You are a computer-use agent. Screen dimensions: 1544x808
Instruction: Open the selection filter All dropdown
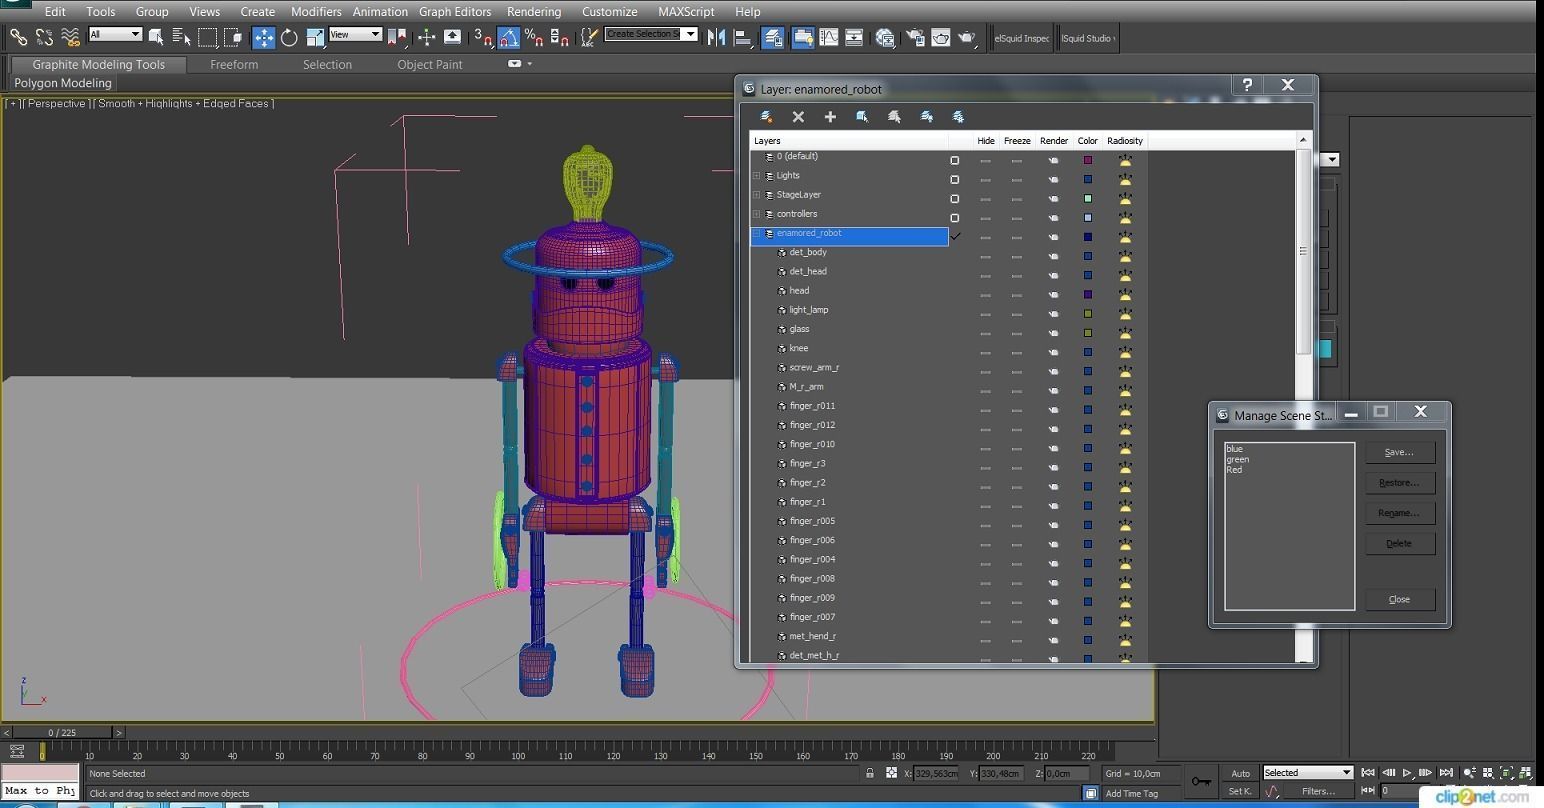pyautogui.click(x=115, y=34)
